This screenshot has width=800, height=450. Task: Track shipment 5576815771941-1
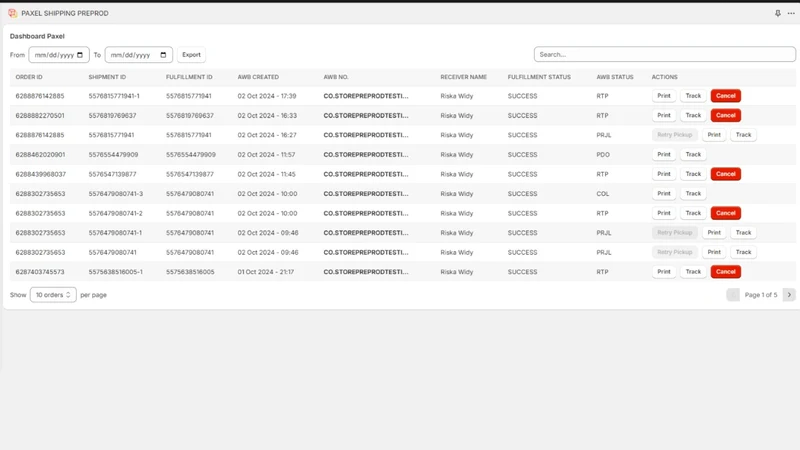[693, 96]
